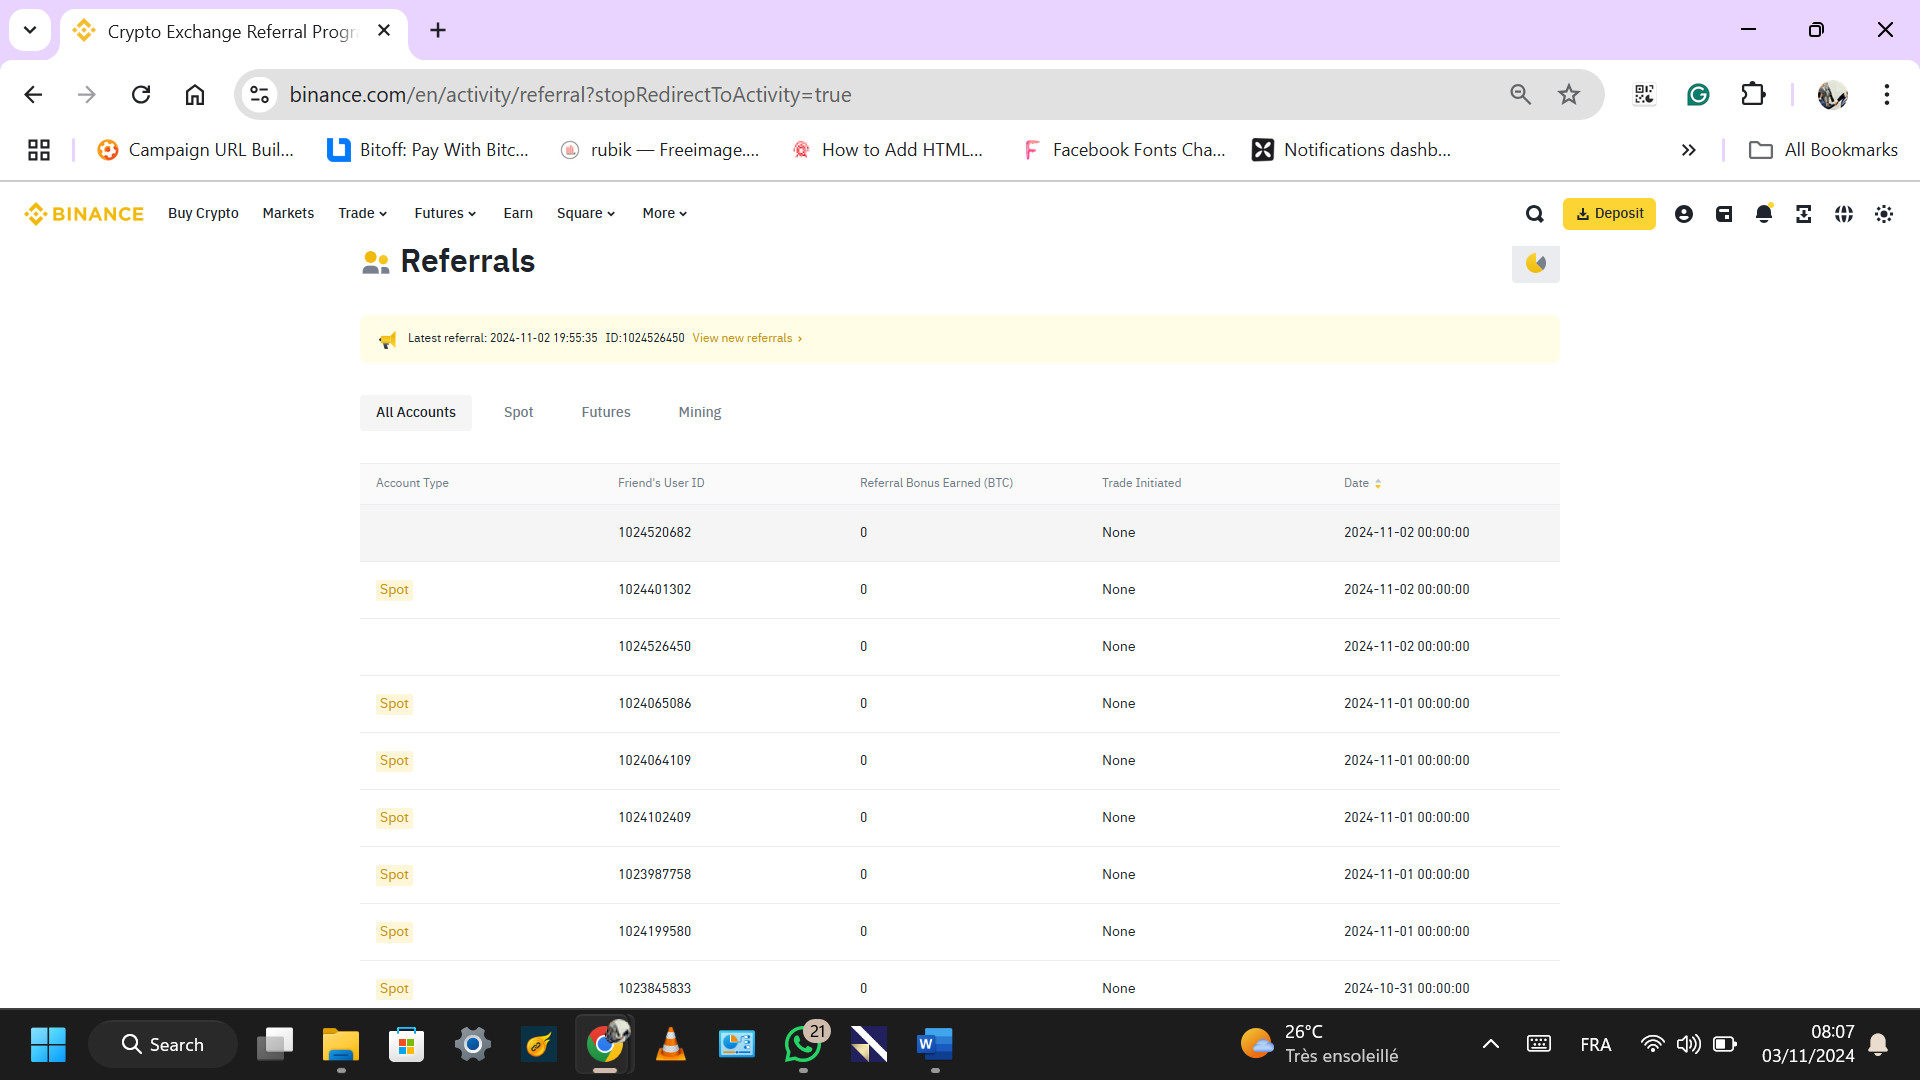Click the browser address bar
The image size is (1920, 1080).
tap(880, 95)
